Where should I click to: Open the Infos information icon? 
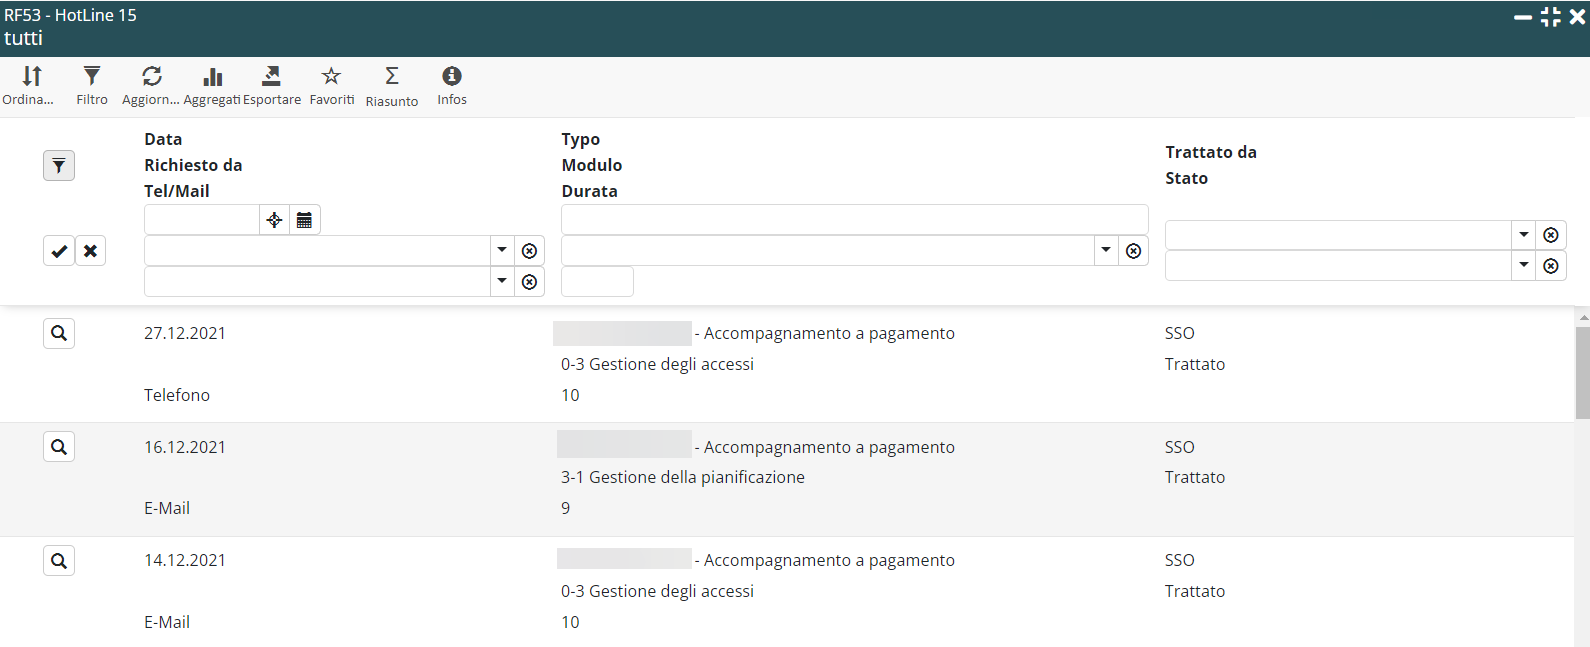(x=452, y=77)
